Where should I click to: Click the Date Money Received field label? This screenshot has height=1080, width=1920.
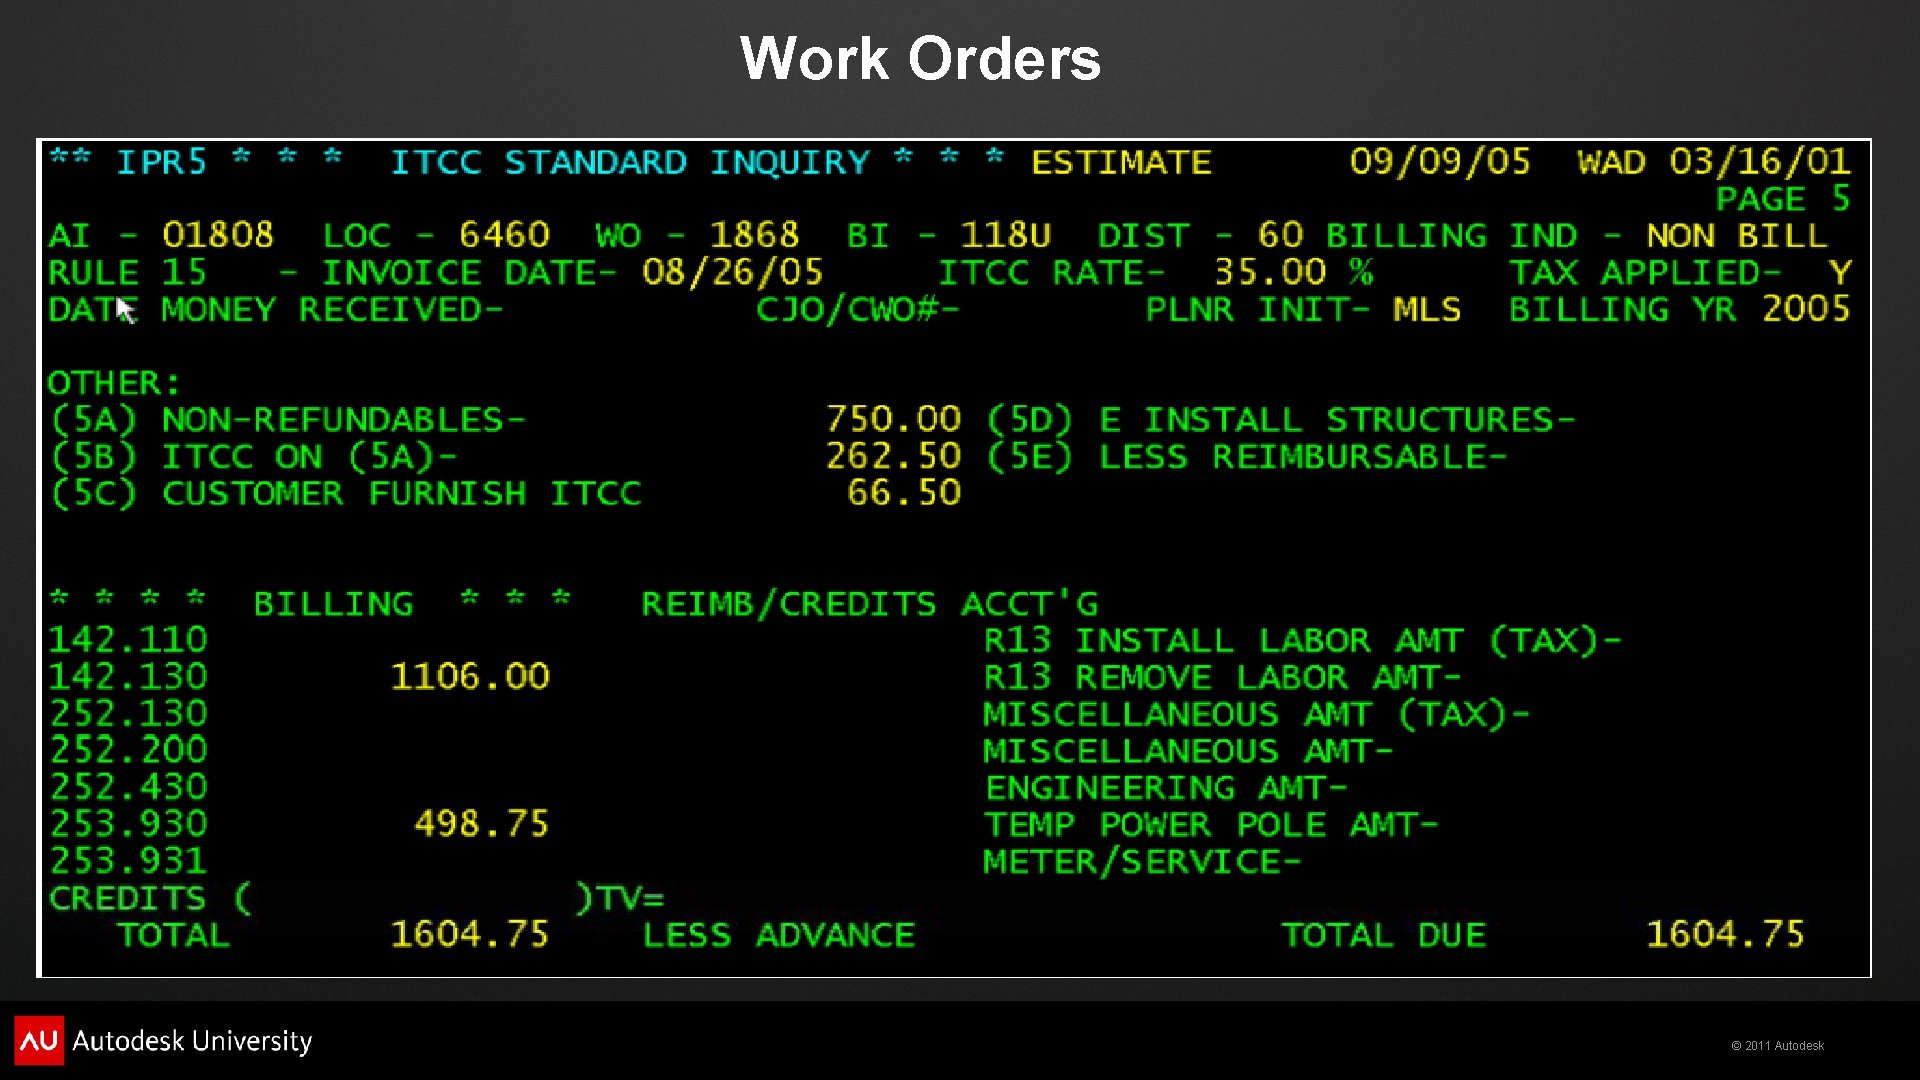point(275,310)
